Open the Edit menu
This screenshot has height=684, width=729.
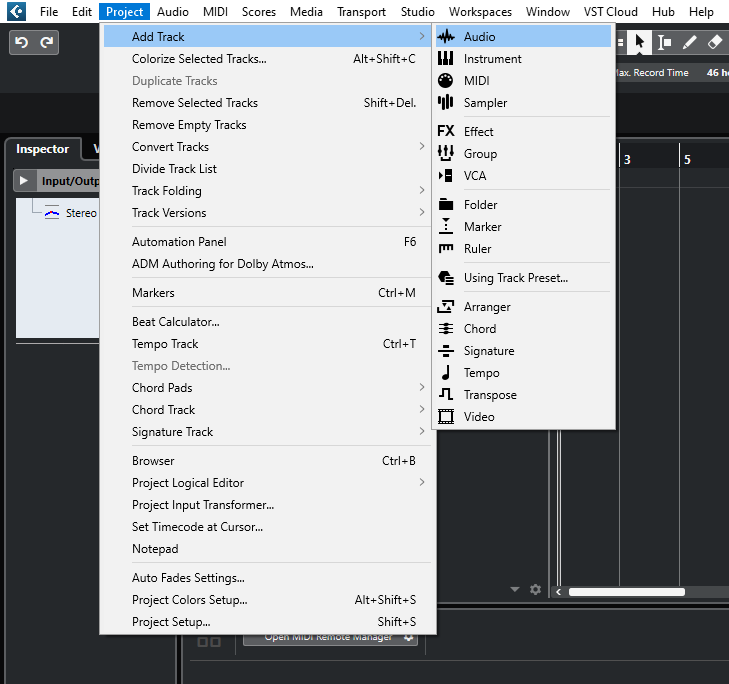[x=82, y=12]
